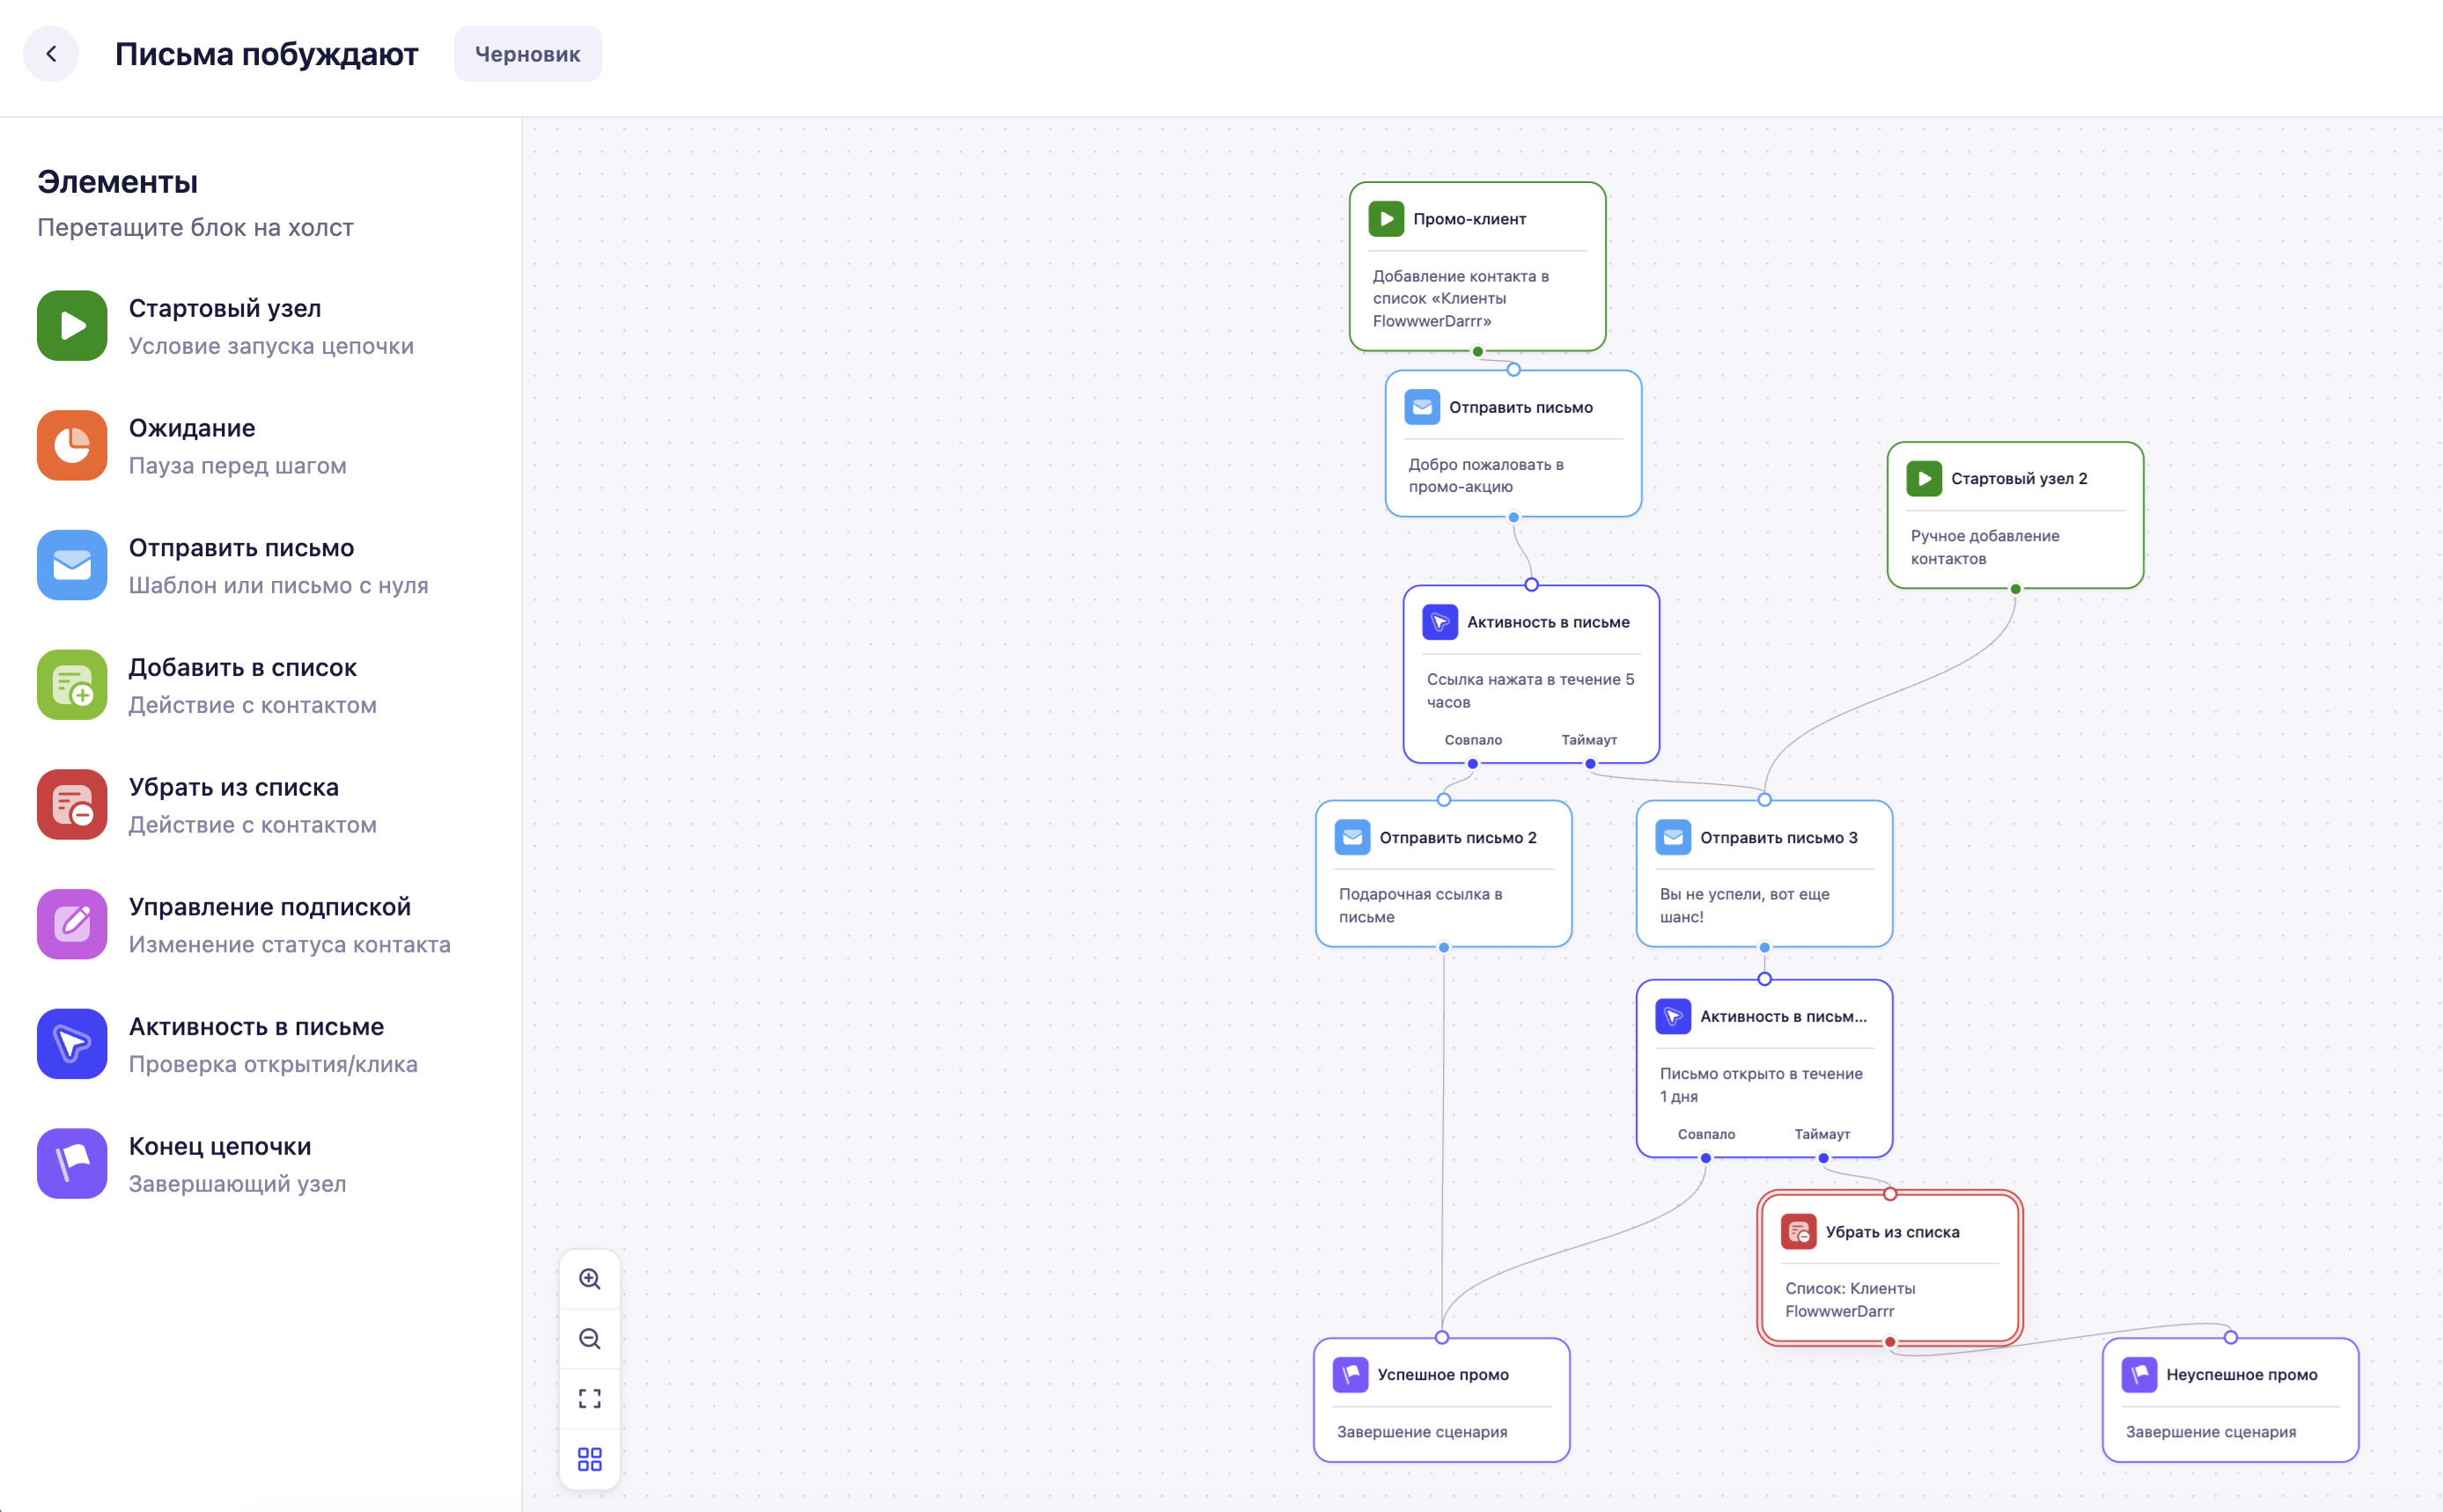Click Отправить письмо sidebar element label
The image size is (2443, 1512).
(241, 548)
